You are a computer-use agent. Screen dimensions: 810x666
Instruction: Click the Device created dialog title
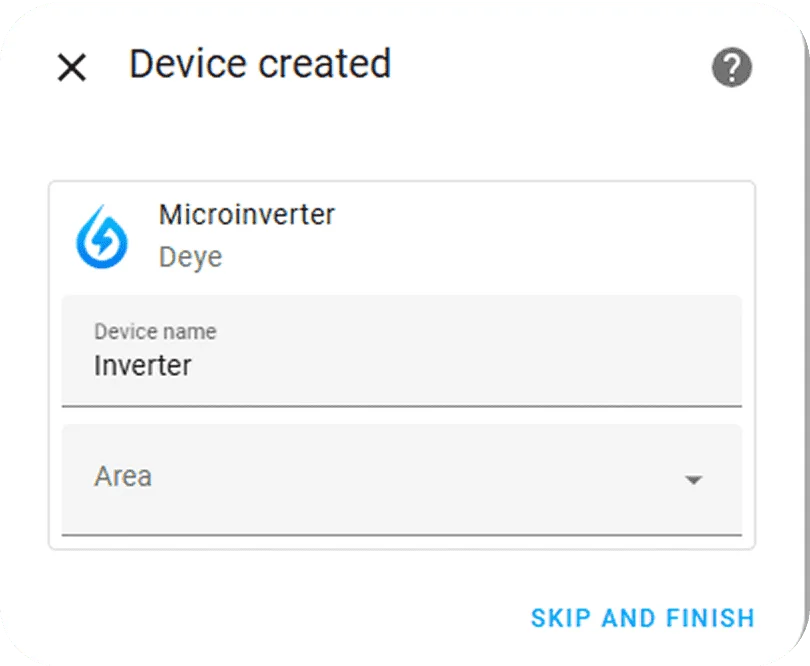pyautogui.click(x=260, y=64)
